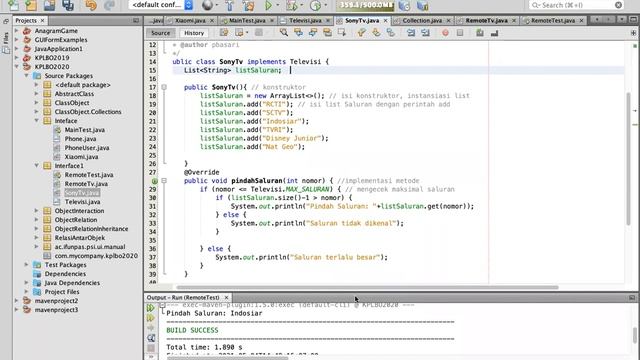Focus the Search field at top right

coord(576,5)
